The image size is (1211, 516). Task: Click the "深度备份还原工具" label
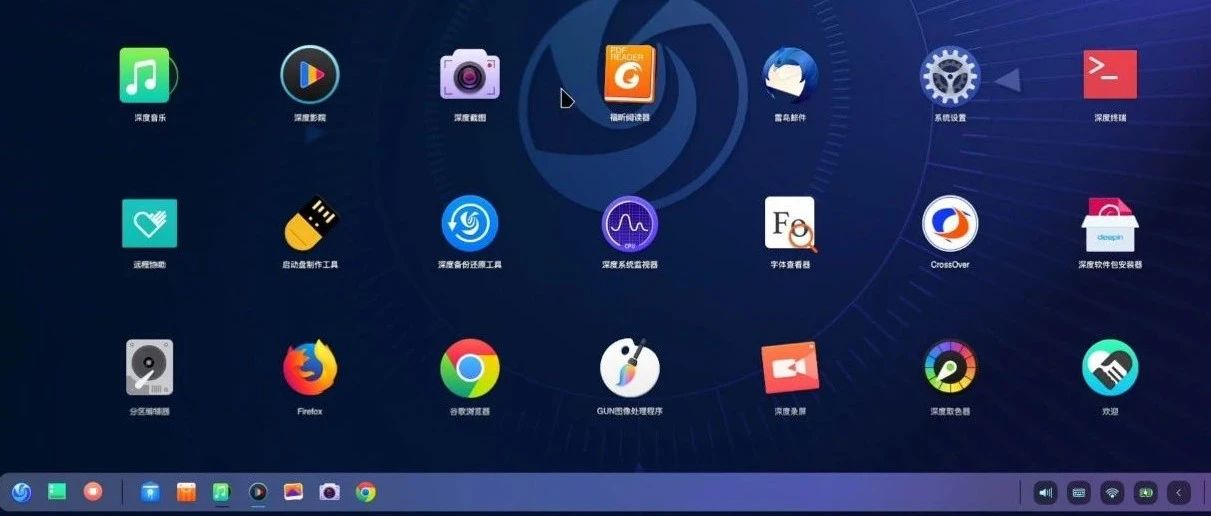point(470,265)
